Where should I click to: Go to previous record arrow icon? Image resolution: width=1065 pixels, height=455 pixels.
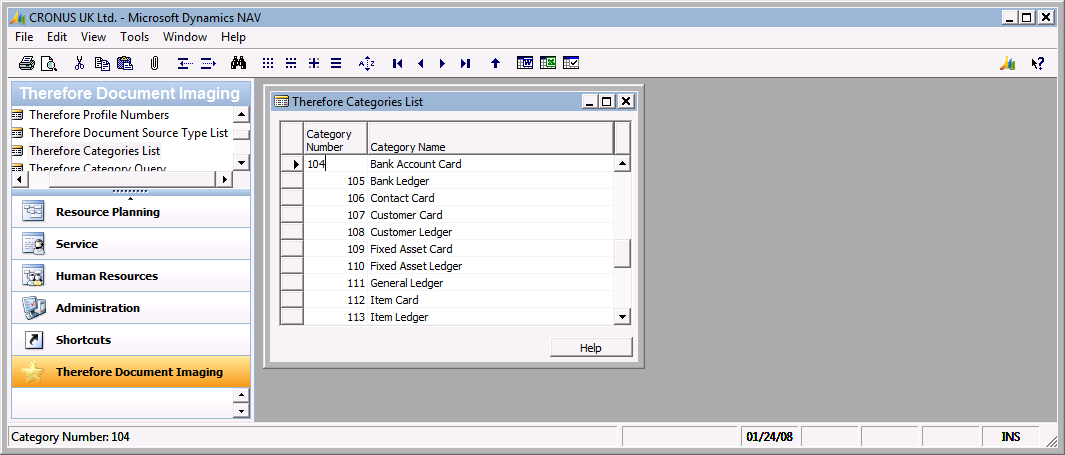point(420,63)
